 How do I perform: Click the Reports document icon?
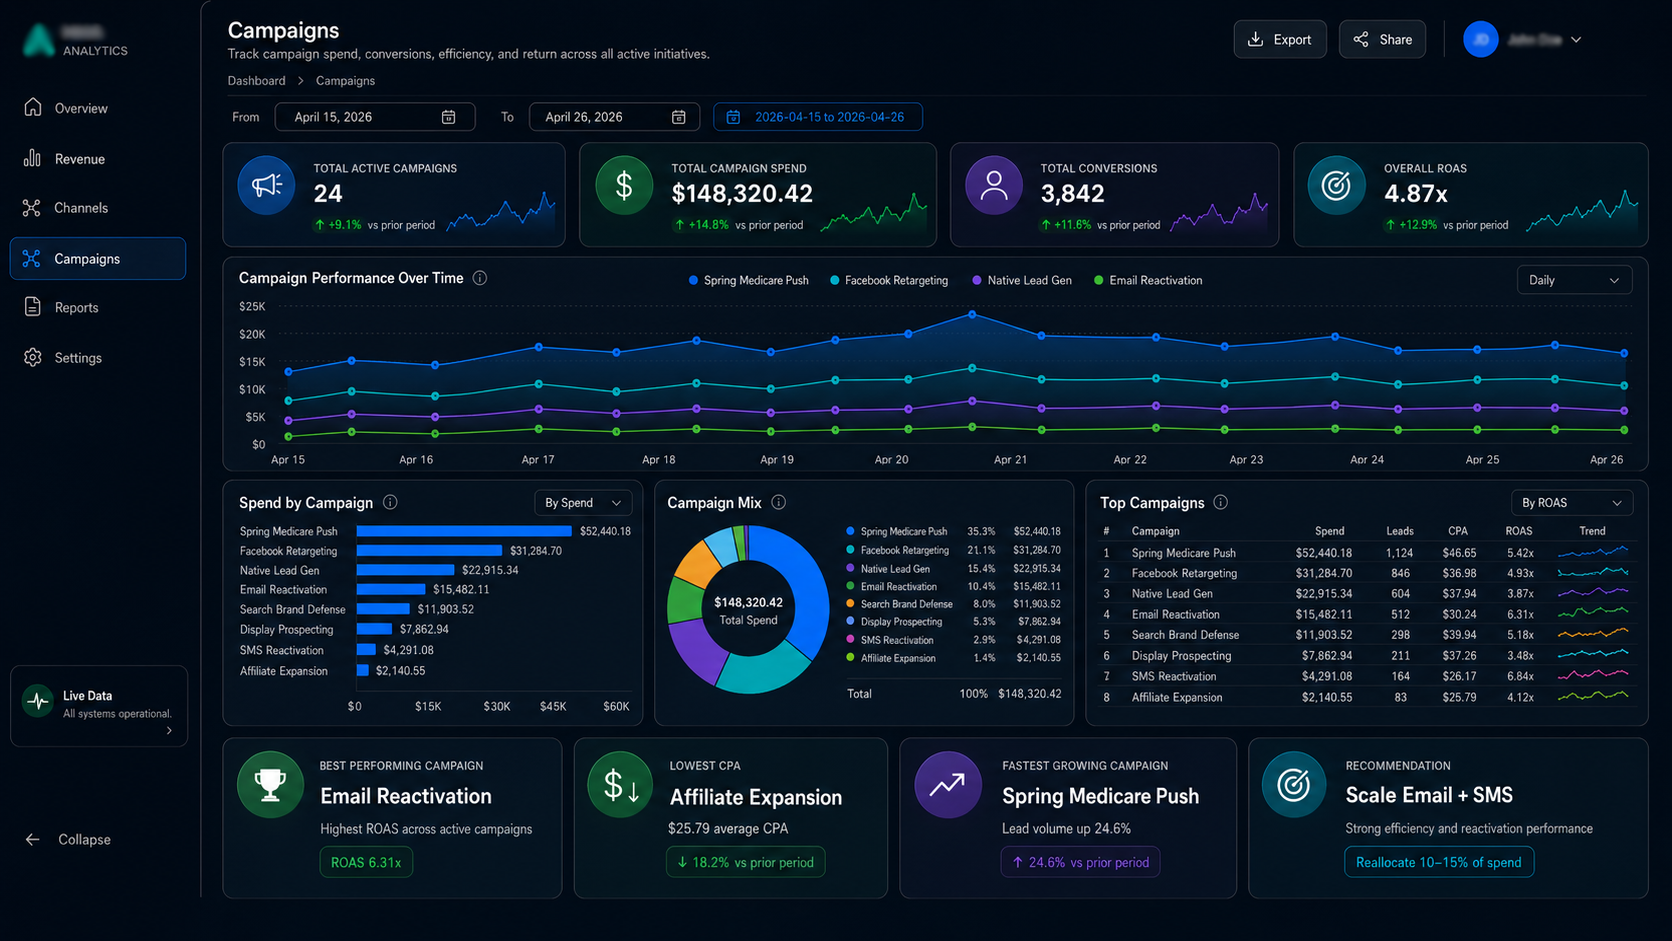coord(33,307)
